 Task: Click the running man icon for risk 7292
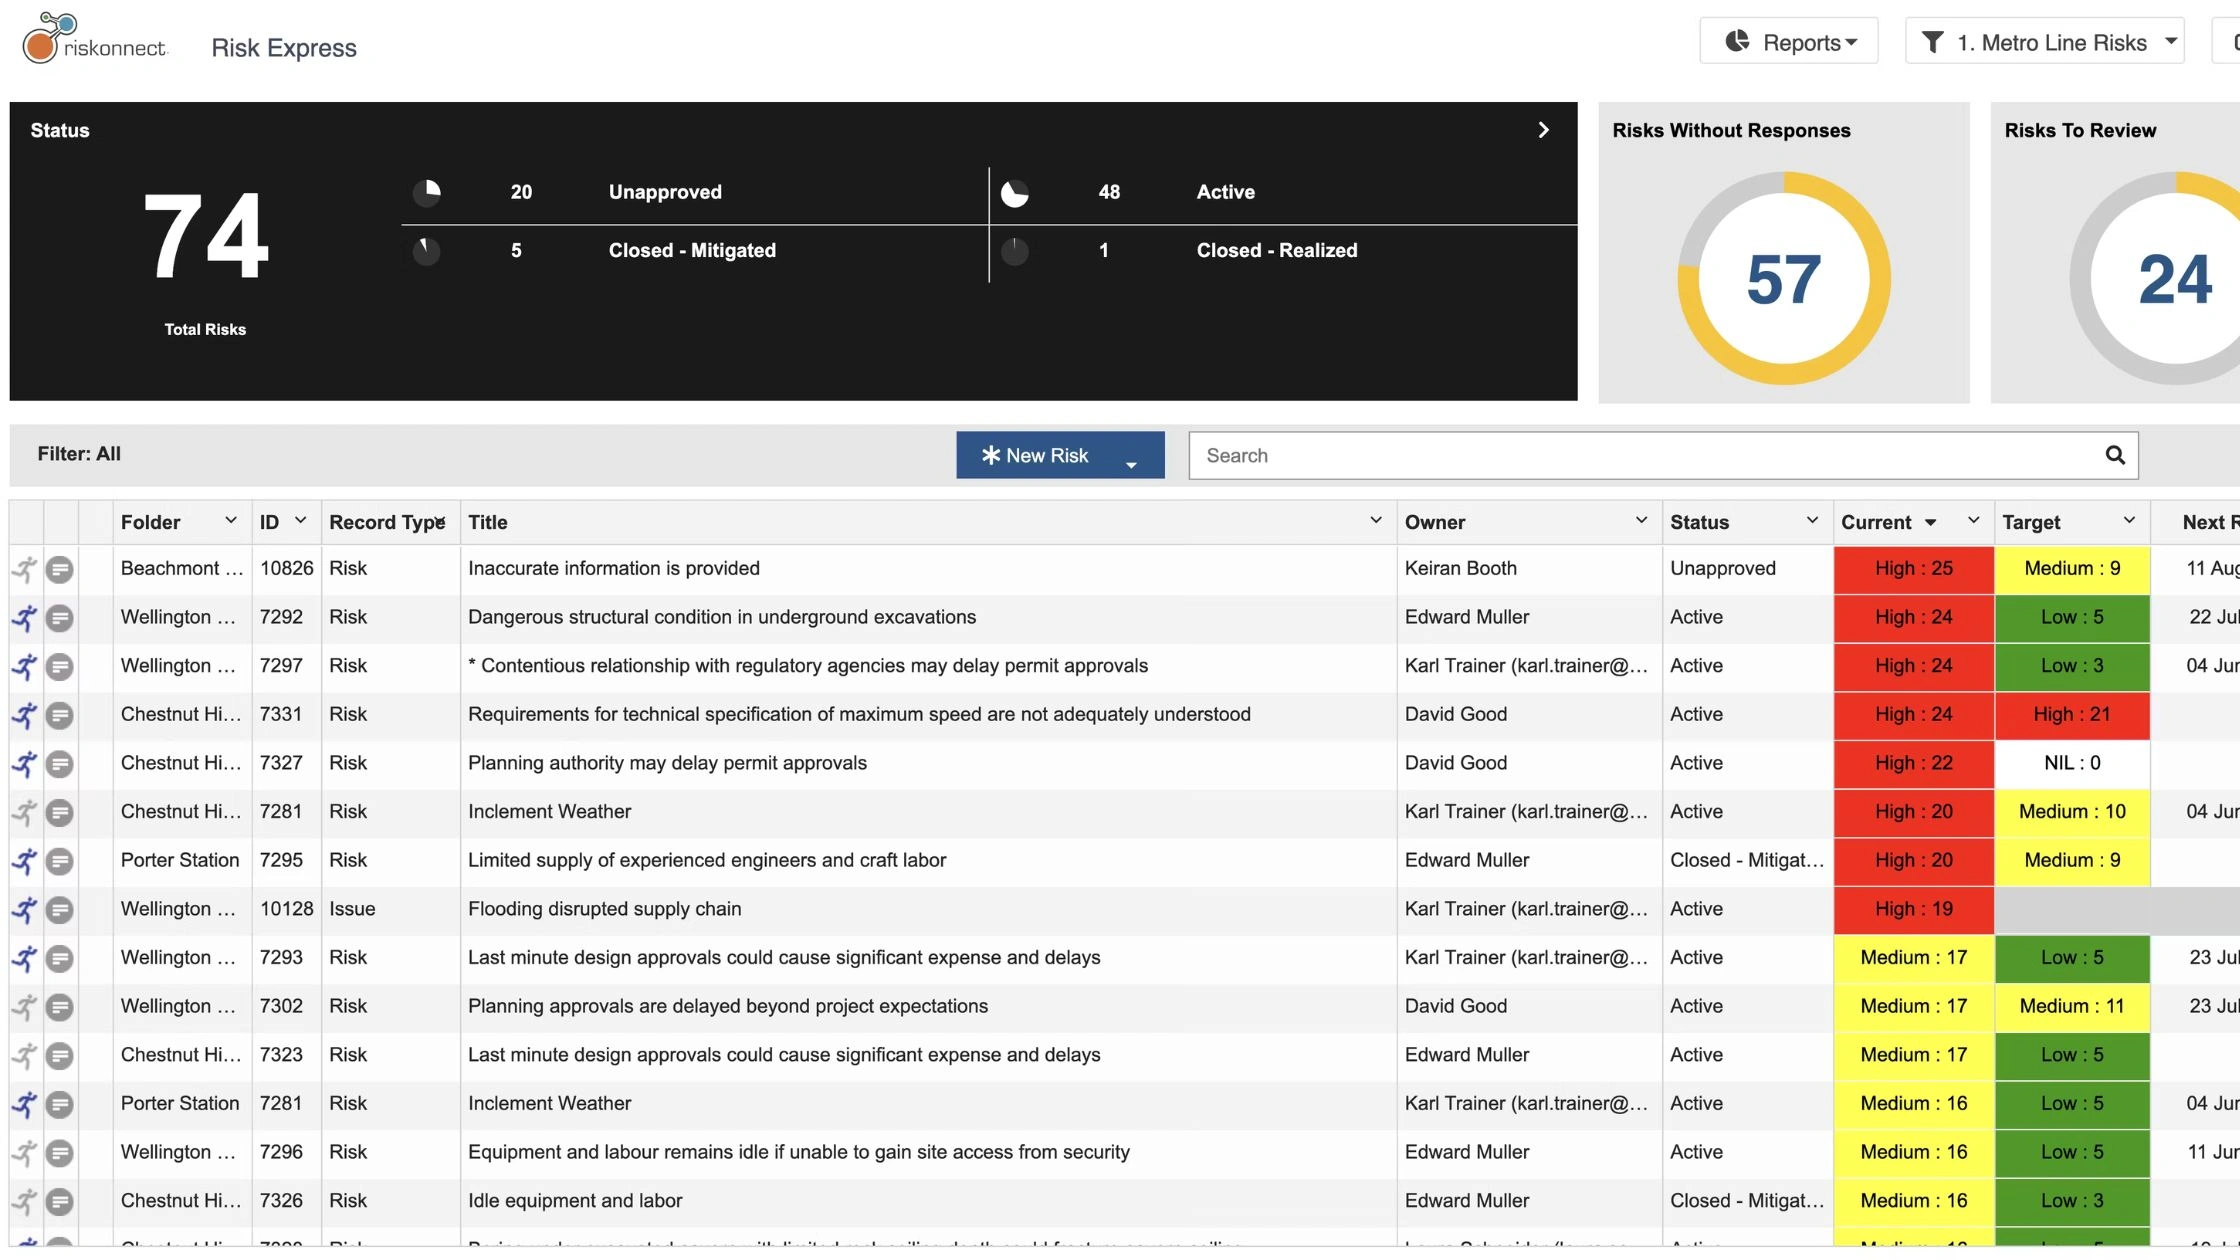[25, 618]
